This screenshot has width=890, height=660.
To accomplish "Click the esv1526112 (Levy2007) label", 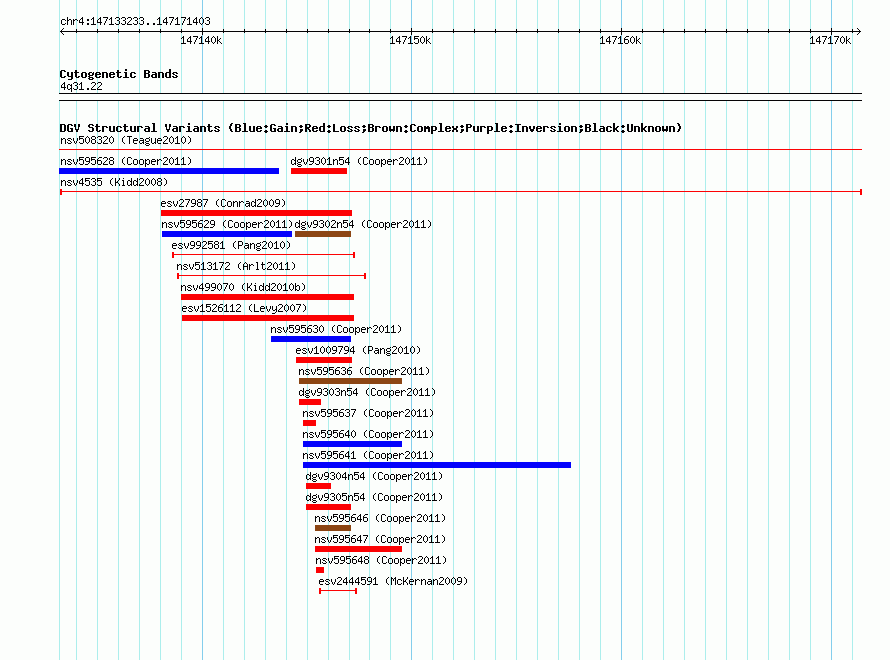I will point(244,308).
